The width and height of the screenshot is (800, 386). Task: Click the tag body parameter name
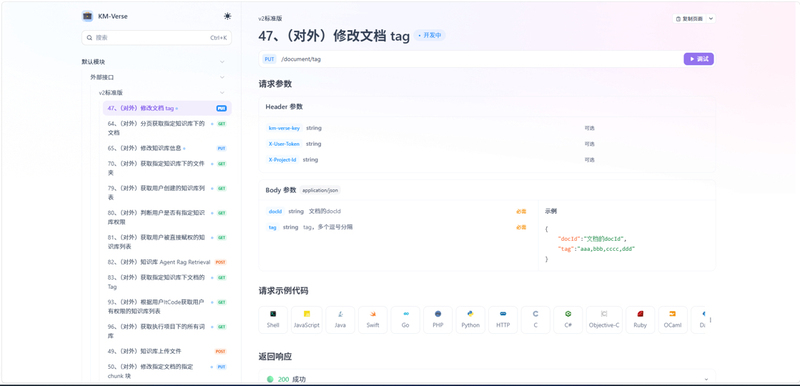pyautogui.click(x=272, y=227)
